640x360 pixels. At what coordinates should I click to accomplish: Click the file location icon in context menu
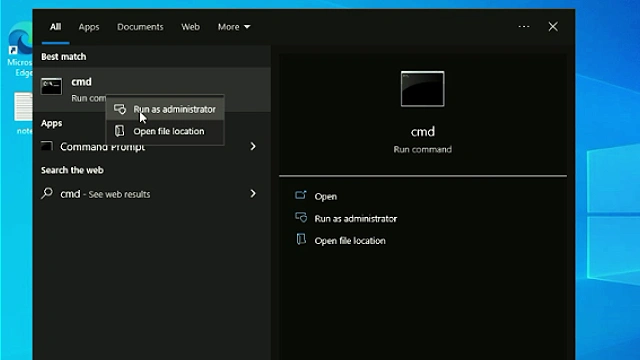tap(120, 131)
